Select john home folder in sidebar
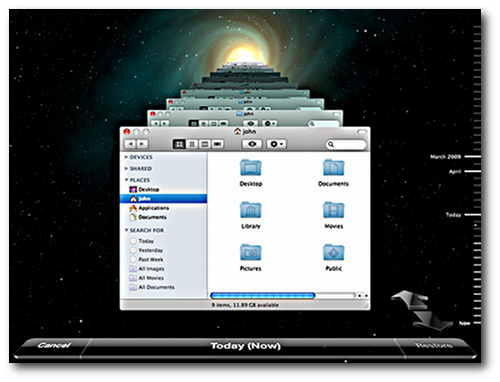 (163, 199)
